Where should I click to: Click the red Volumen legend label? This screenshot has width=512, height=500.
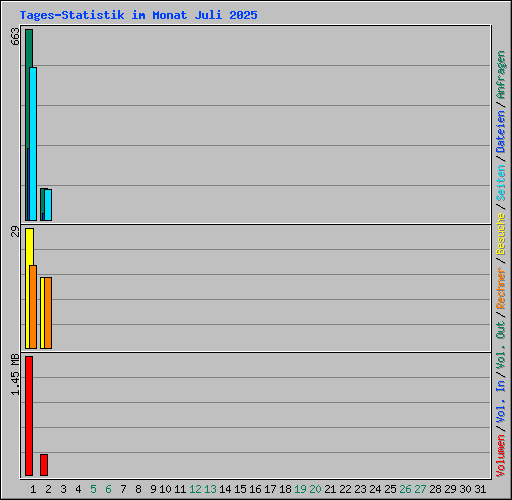point(501,456)
